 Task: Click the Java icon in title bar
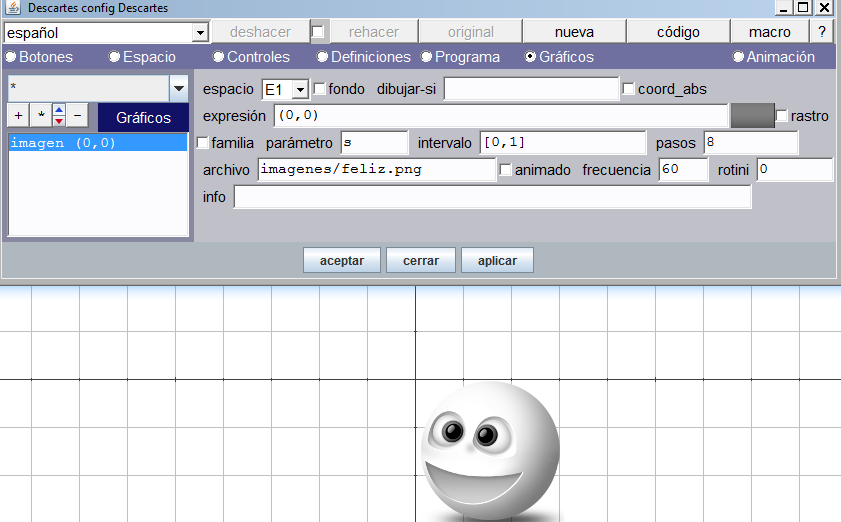(13, 8)
